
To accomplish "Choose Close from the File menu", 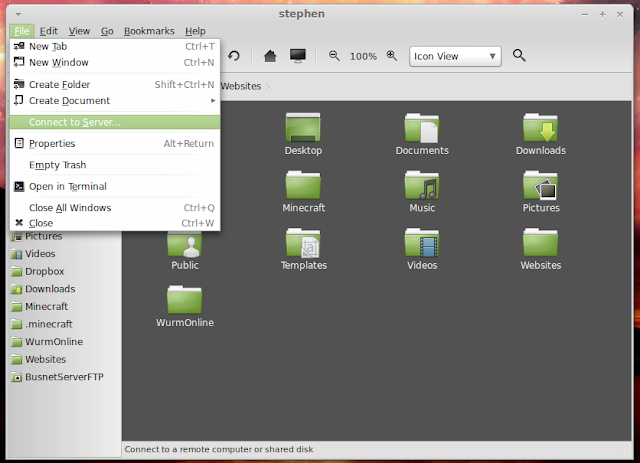I will pos(115,223).
